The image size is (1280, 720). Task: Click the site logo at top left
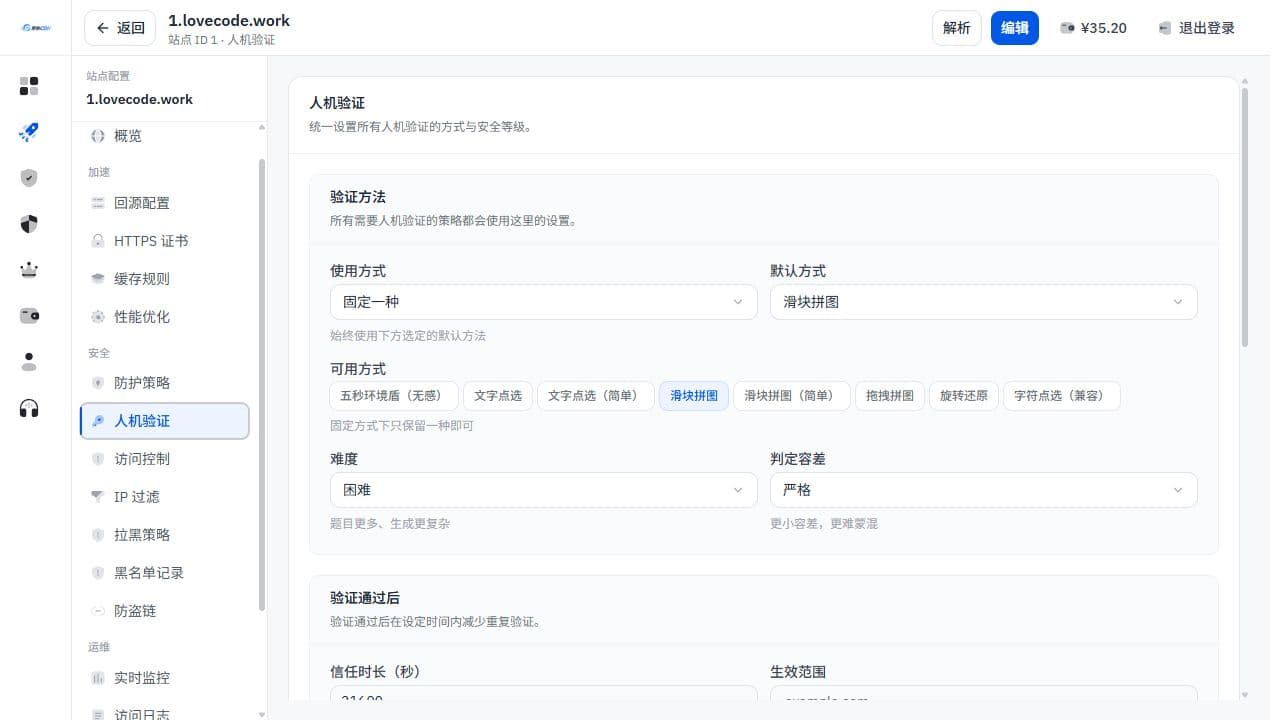tap(35, 27)
